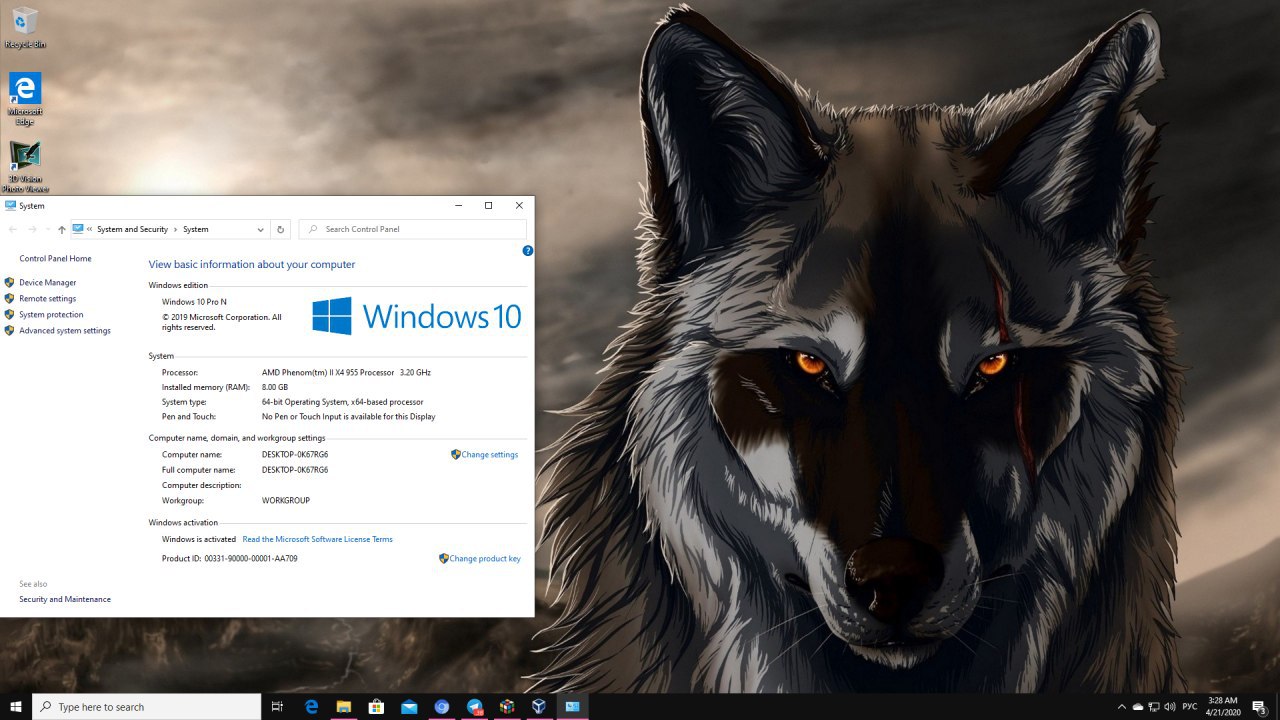1280x720 pixels.
Task: Refresh the System control panel page
Action: click(x=280, y=229)
